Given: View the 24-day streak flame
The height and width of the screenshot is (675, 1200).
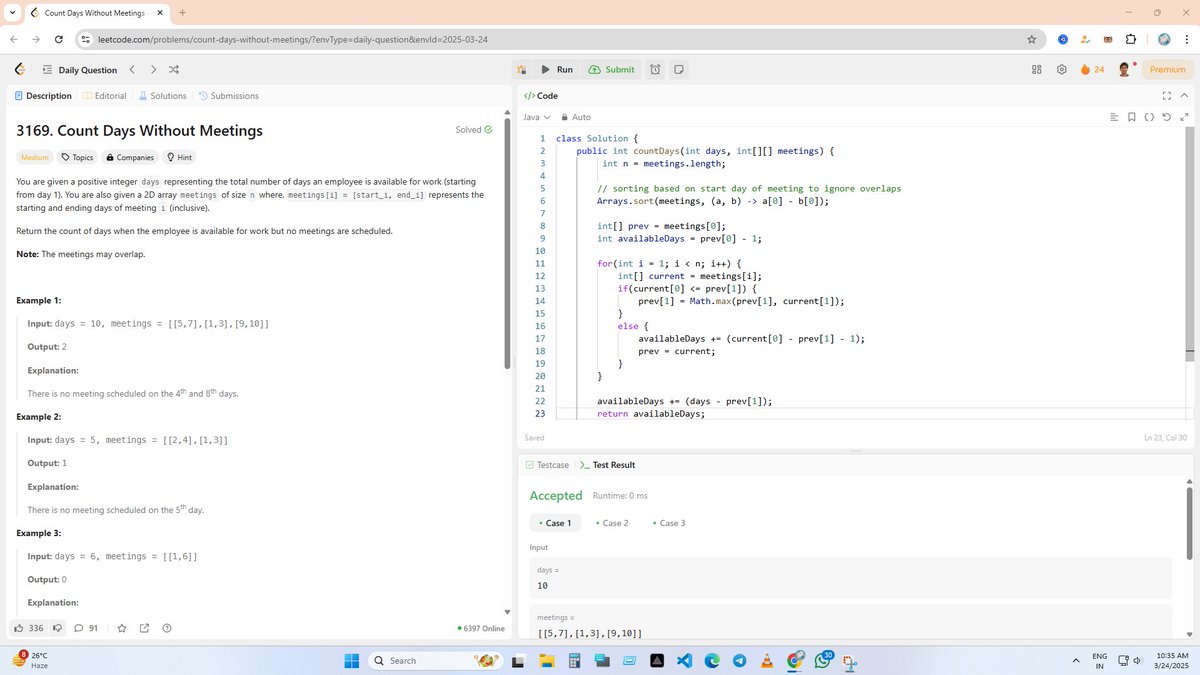Looking at the screenshot, I should (1092, 70).
